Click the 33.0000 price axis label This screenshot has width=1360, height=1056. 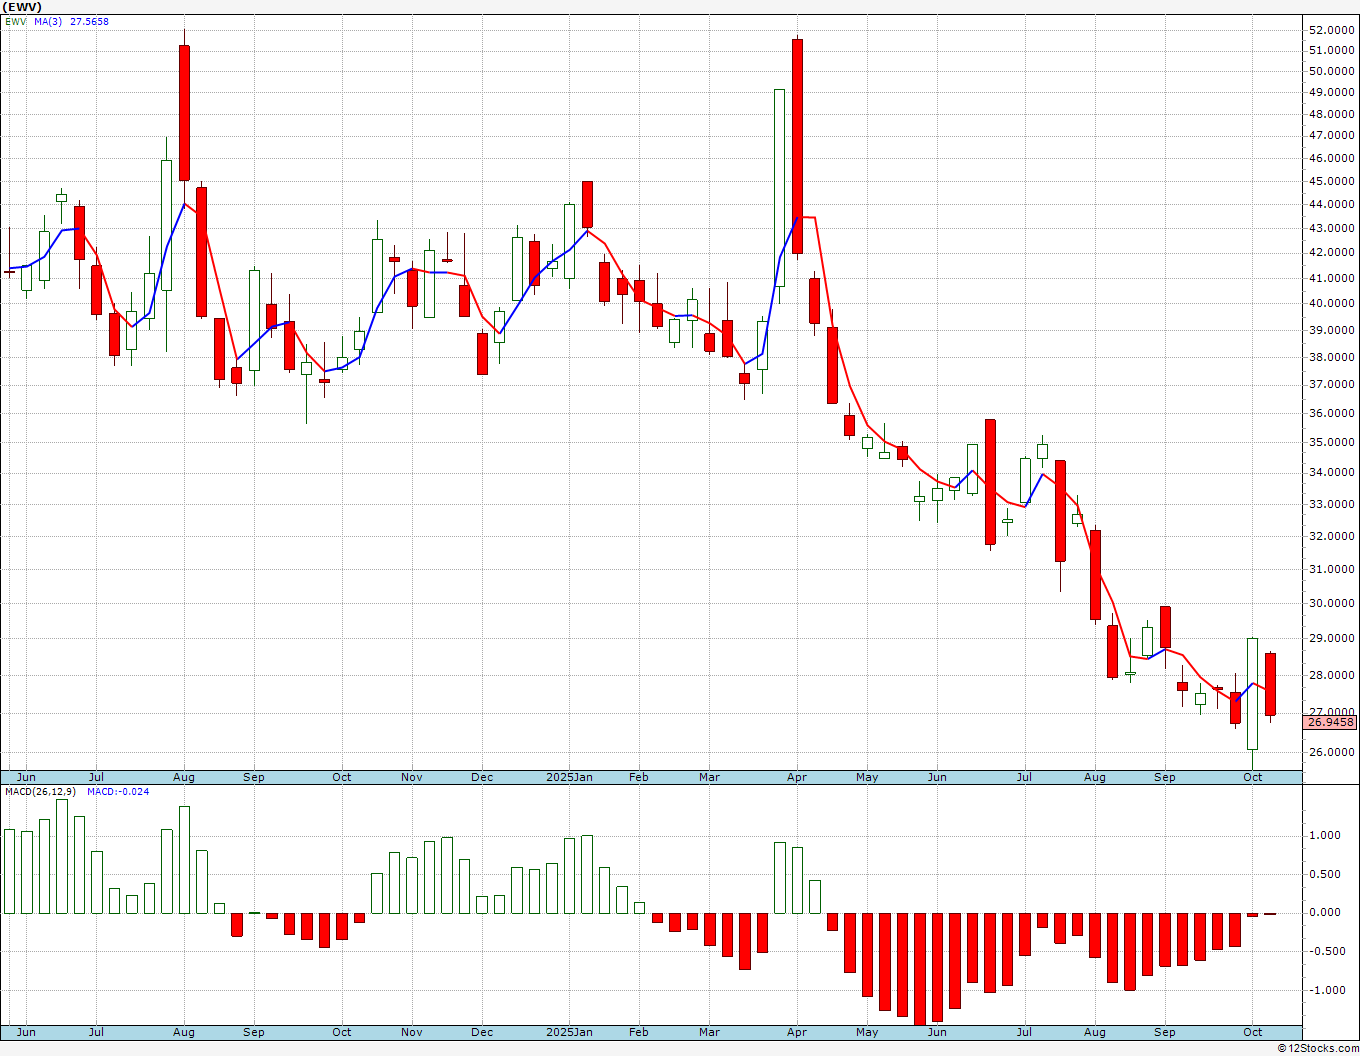(1331, 504)
